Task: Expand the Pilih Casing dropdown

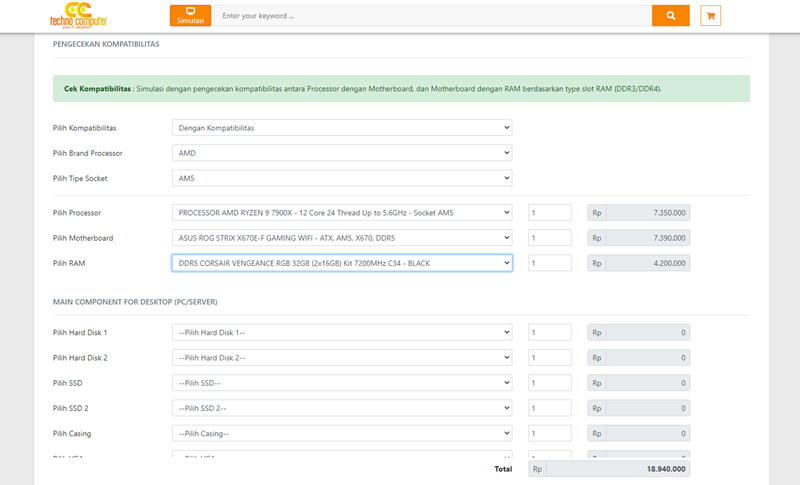Action: pyautogui.click(x=342, y=433)
